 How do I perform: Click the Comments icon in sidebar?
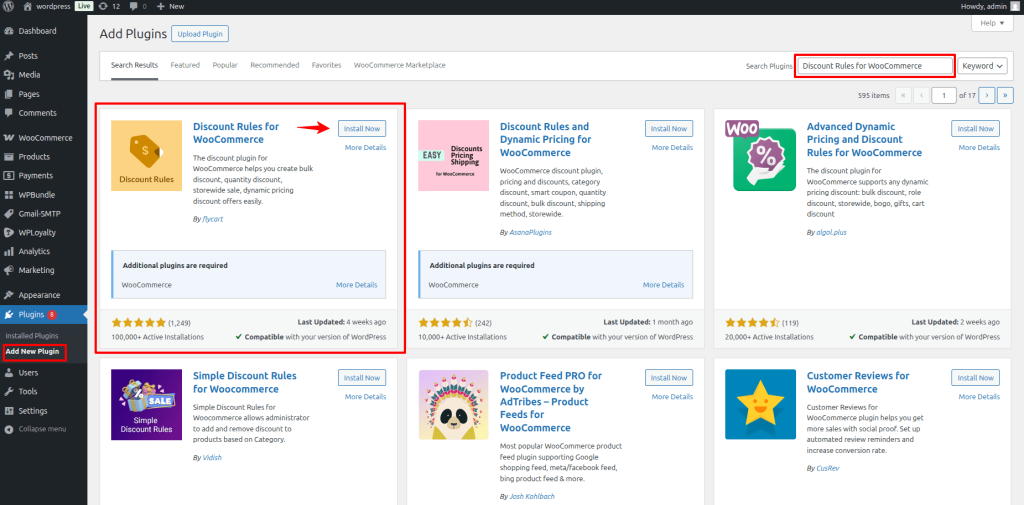point(9,113)
